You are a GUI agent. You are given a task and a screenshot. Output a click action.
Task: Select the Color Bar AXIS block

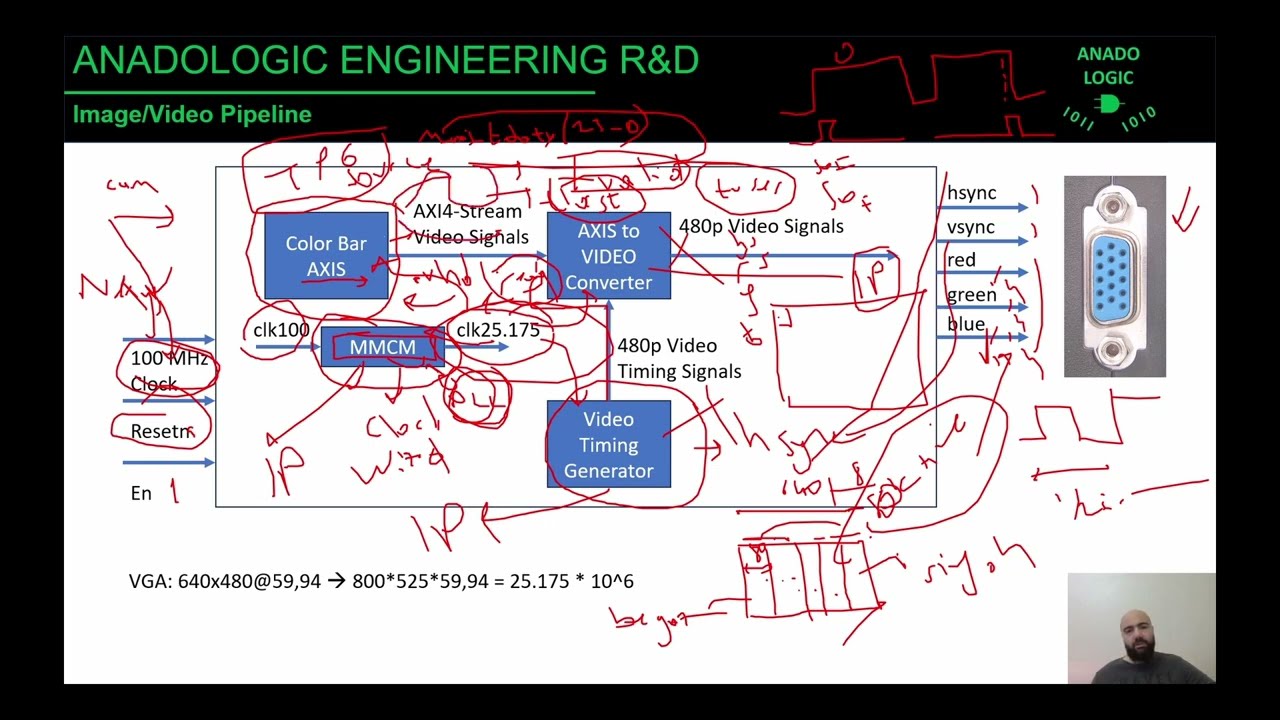[x=326, y=256]
